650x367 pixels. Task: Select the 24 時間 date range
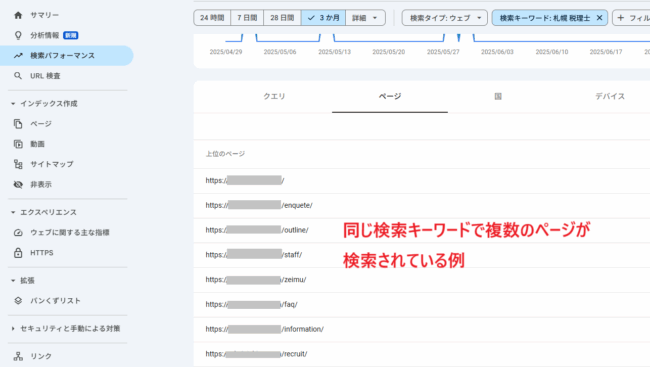coord(212,18)
